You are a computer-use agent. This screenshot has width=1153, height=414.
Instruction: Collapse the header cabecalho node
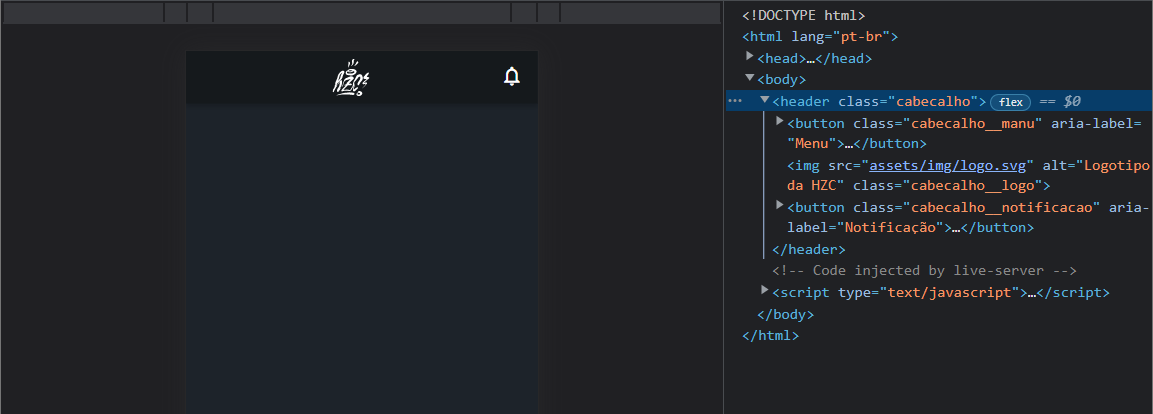[x=765, y=100]
